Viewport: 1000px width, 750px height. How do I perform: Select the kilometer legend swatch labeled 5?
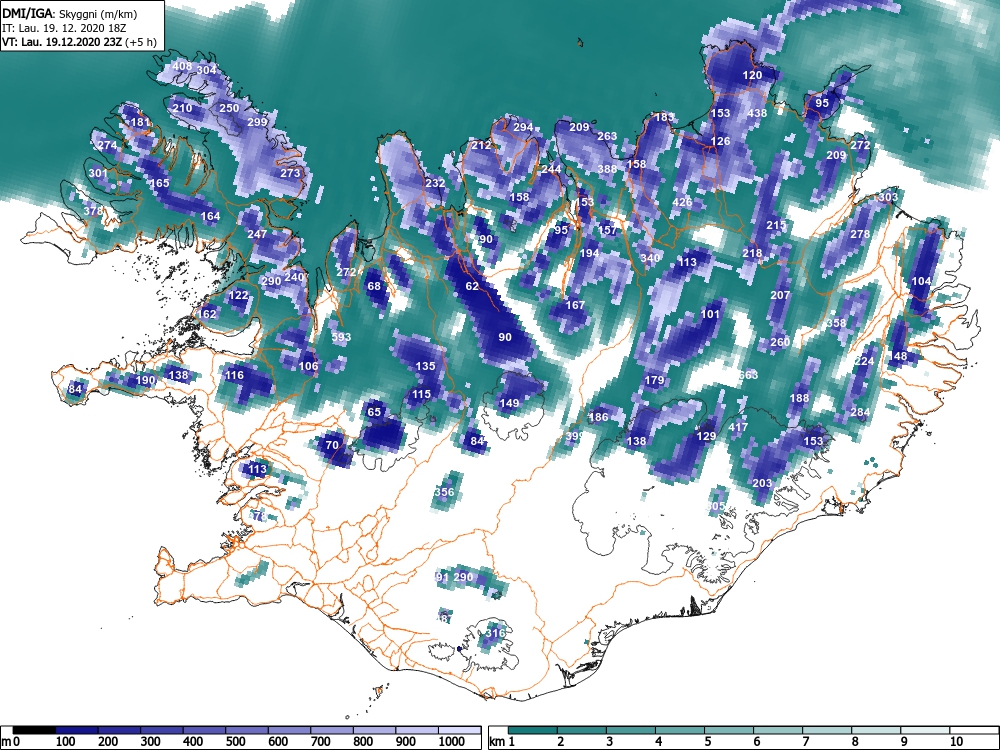click(729, 730)
